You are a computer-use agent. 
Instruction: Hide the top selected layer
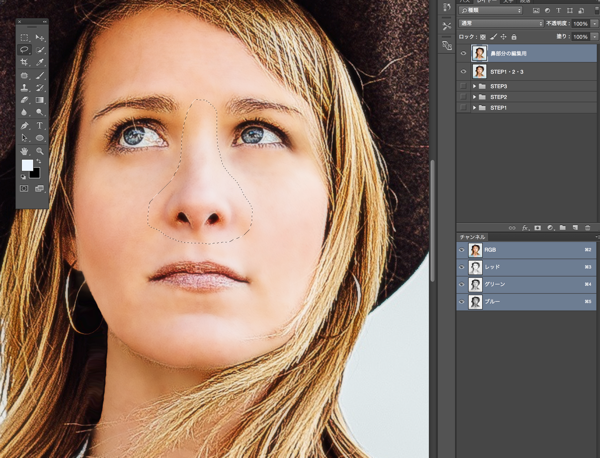[x=463, y=53]
